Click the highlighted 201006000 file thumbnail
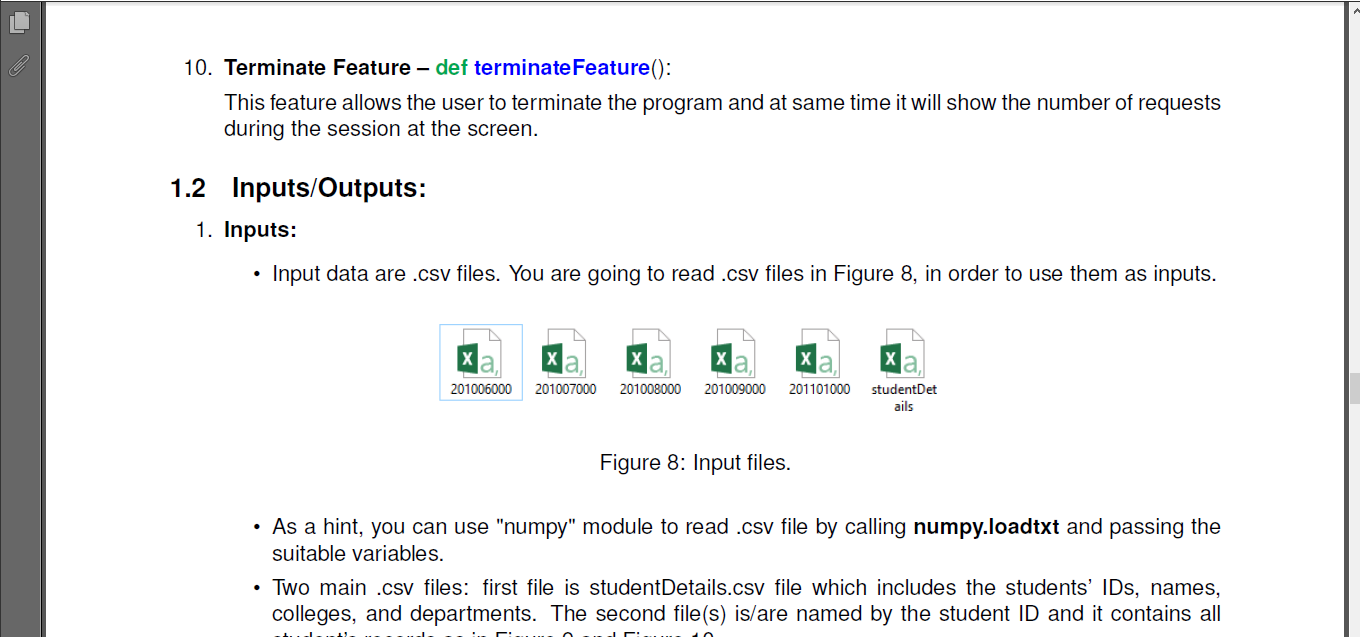The image size is (1360, 637). pyautogui.click(x=480, y=362)
